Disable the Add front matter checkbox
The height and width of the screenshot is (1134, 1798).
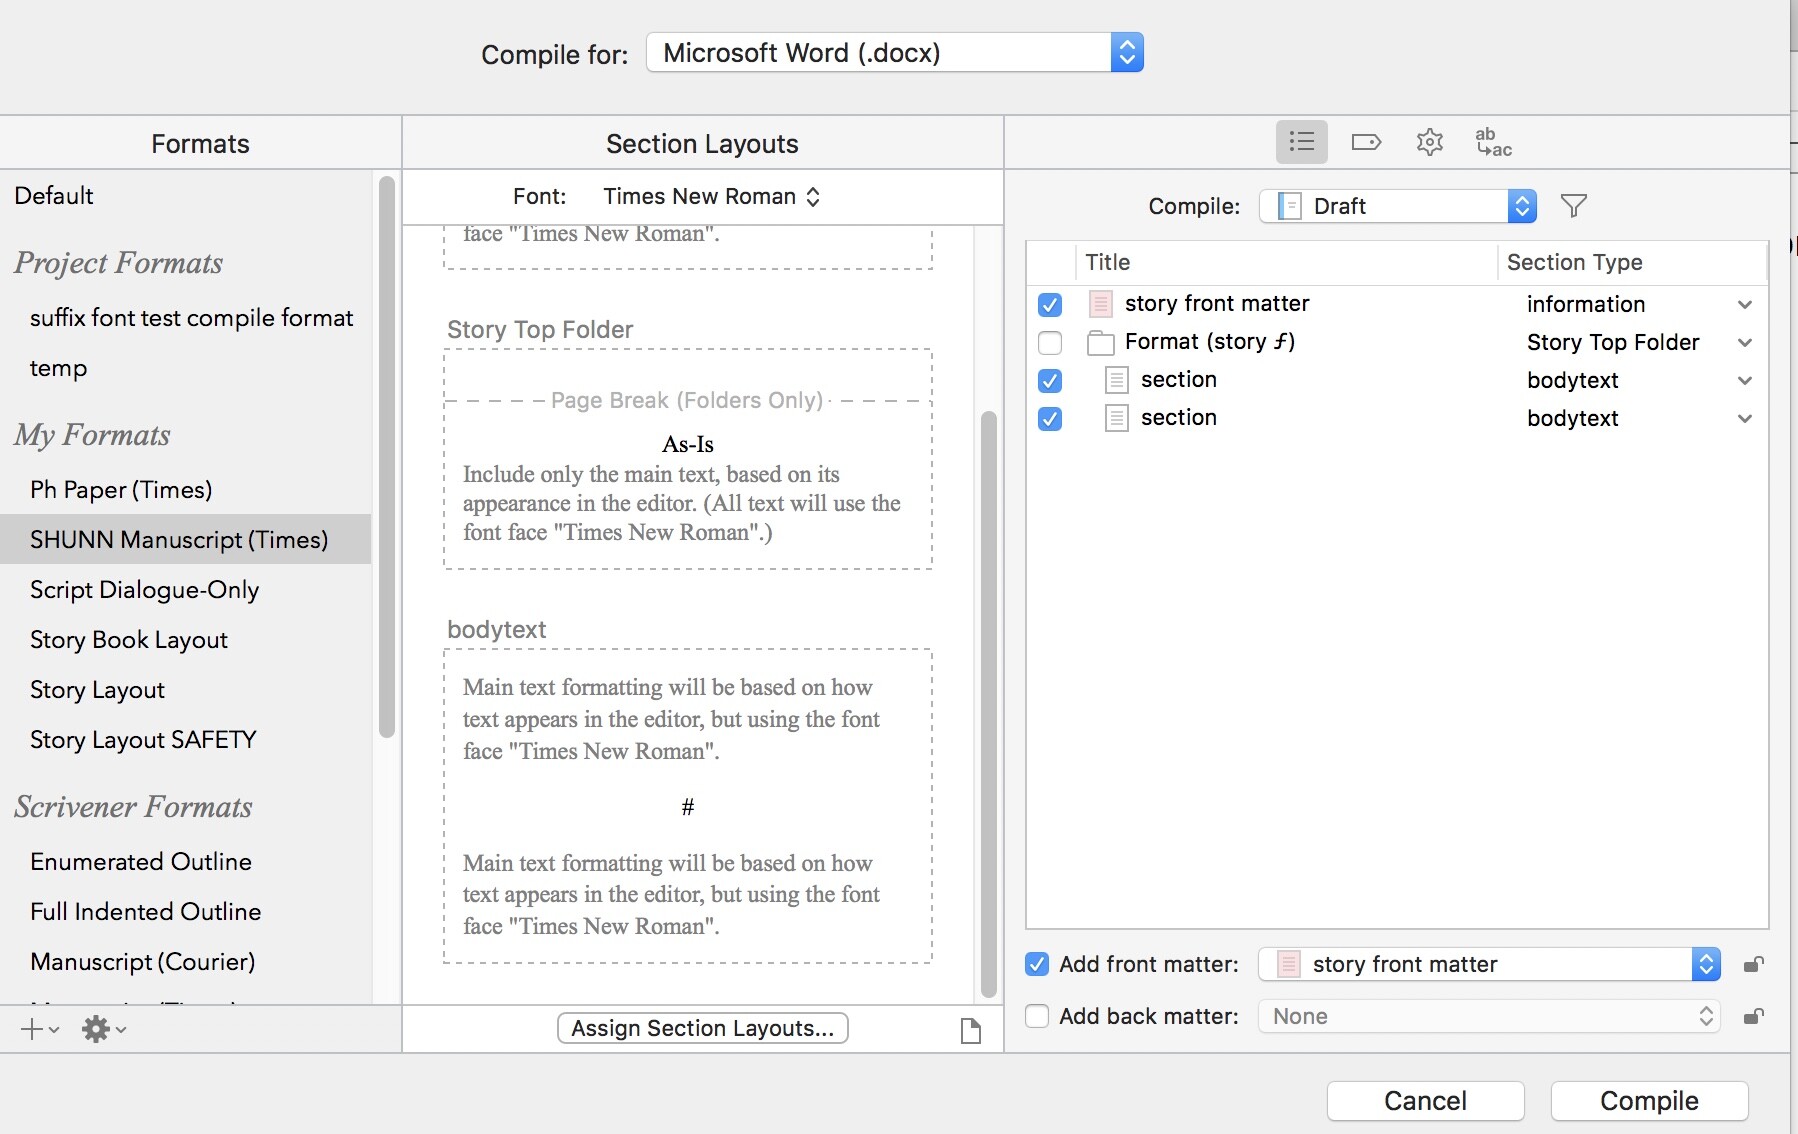(x=1037, y=964)
